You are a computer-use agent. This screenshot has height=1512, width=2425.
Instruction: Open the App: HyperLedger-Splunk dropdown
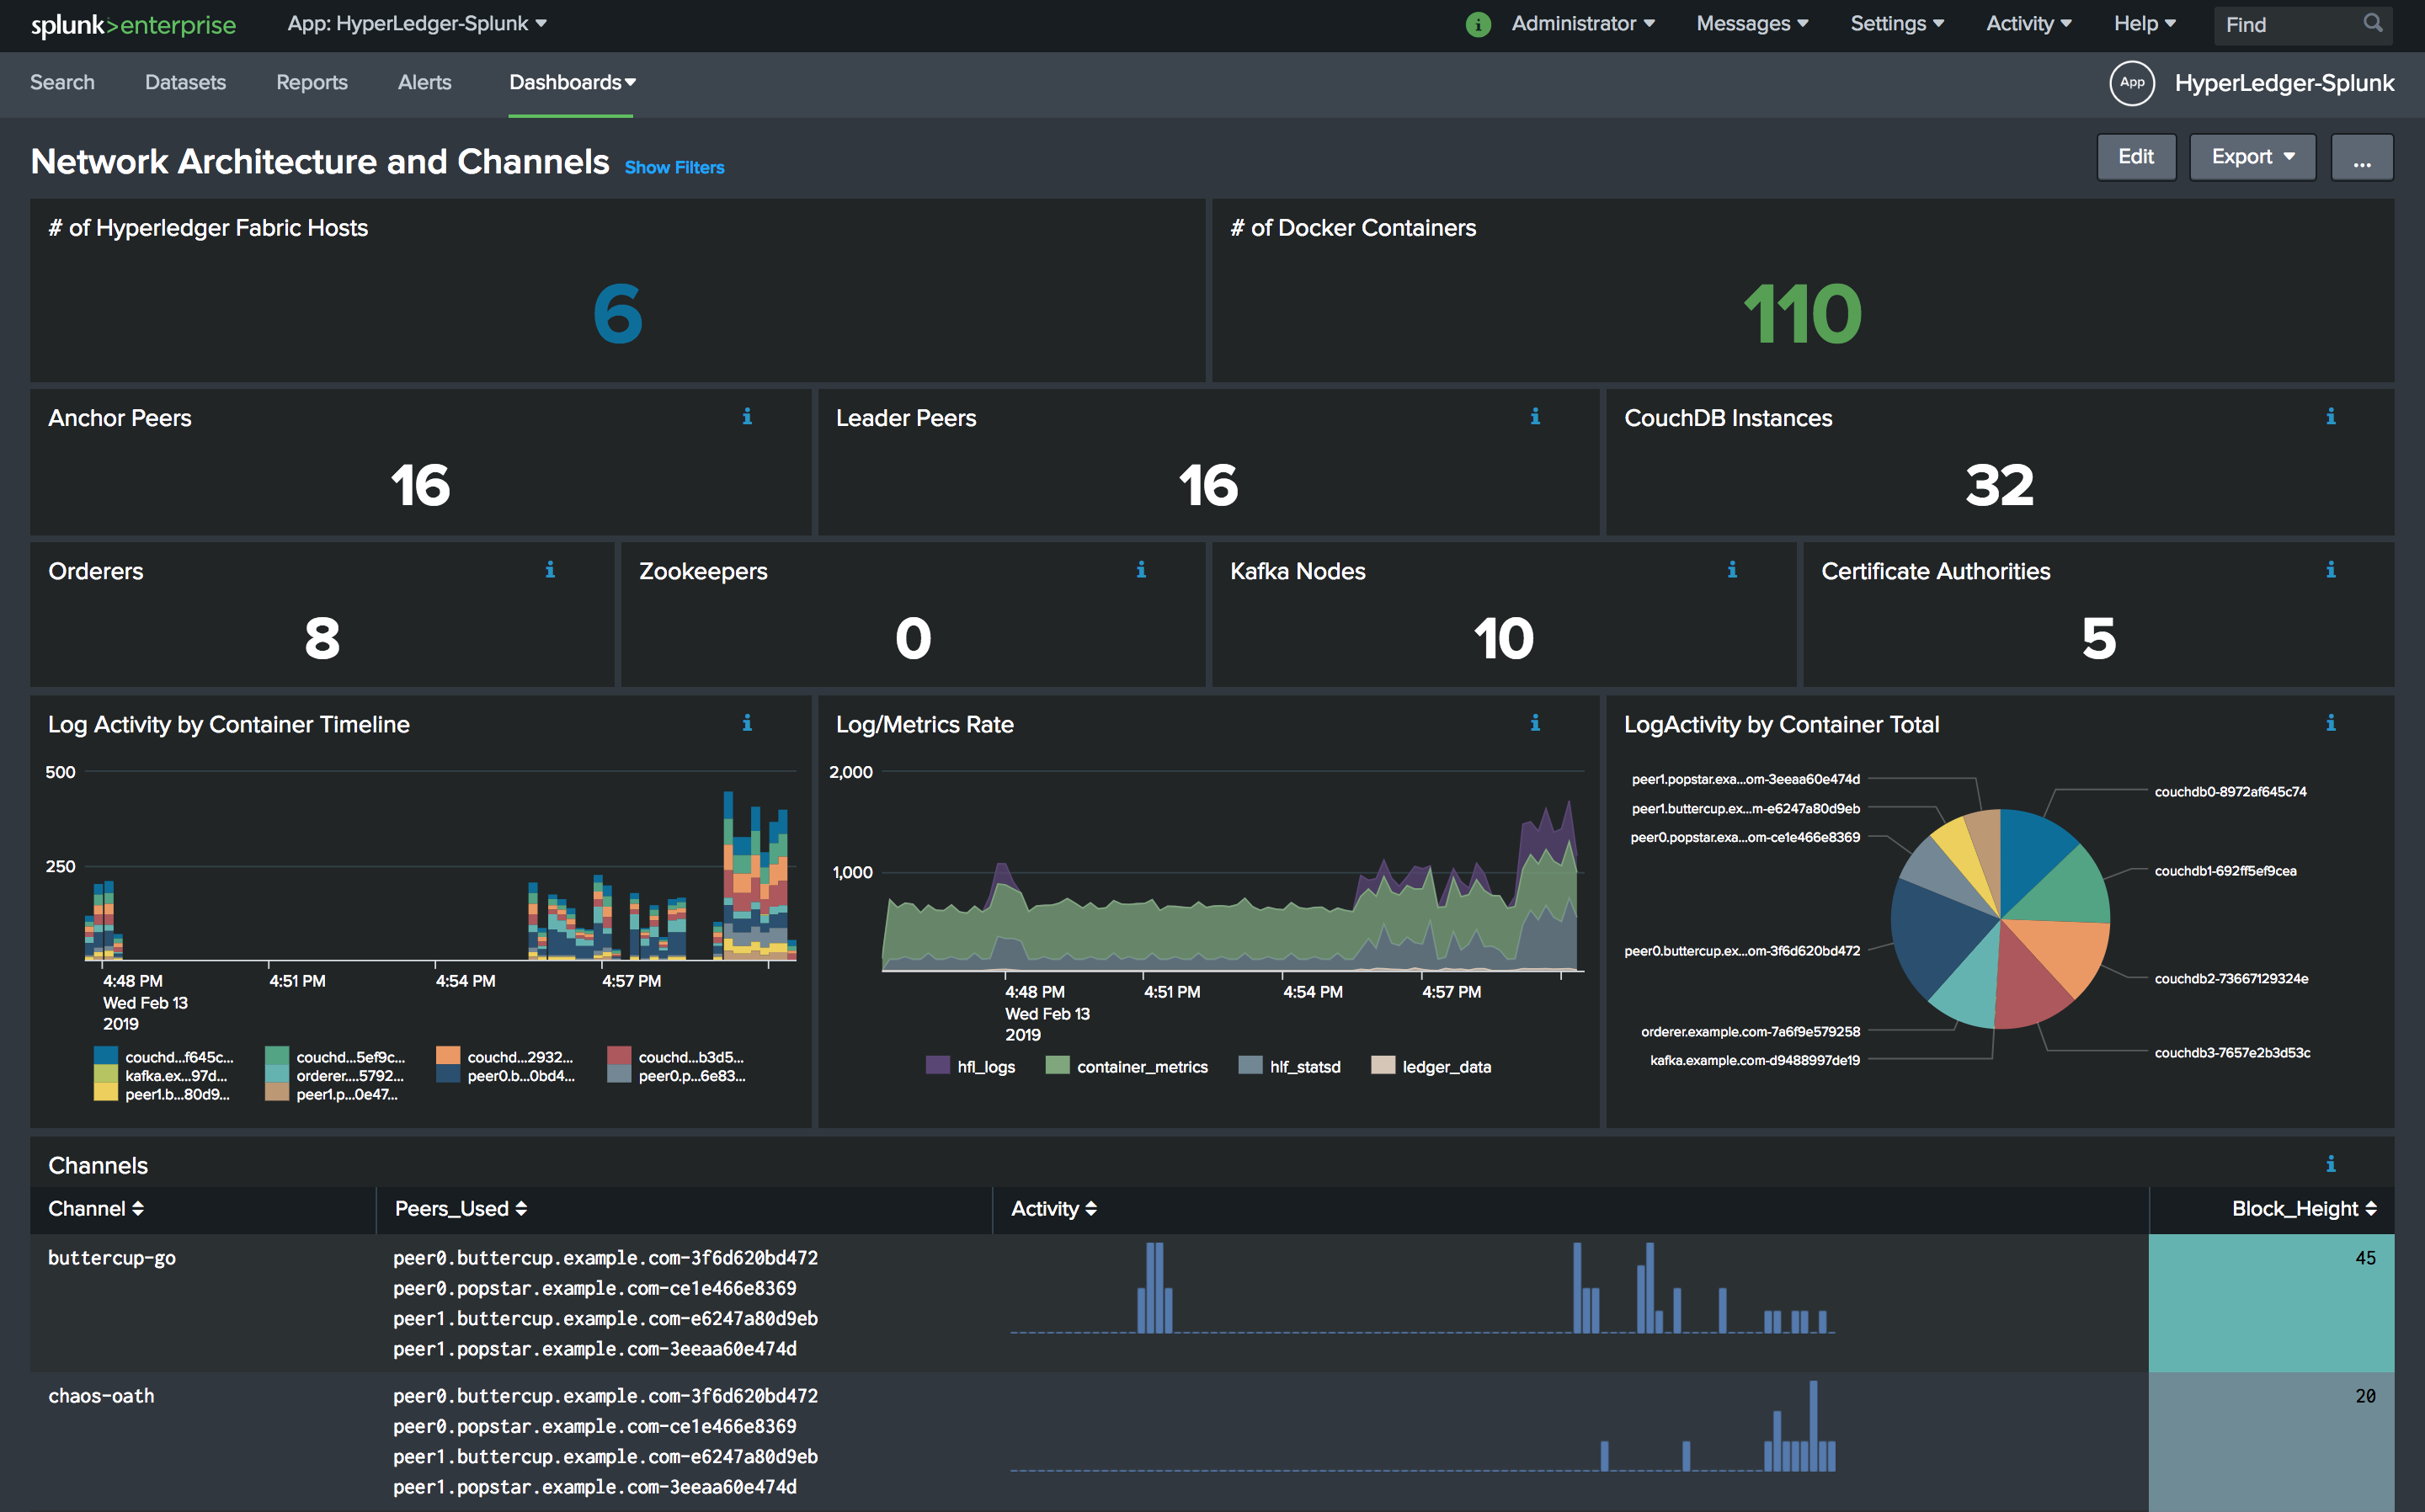pyautogui.click(x=417, y=24)
